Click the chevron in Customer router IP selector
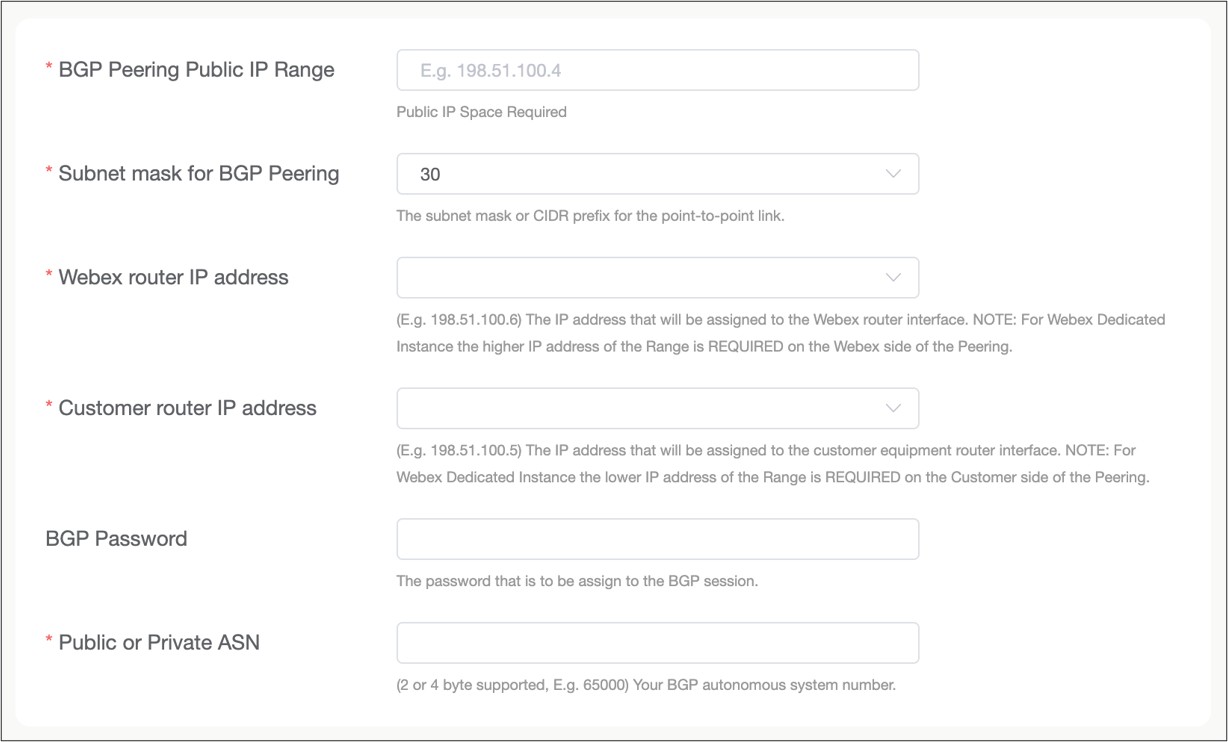1228x742 pixels. [x=893, y=408]
